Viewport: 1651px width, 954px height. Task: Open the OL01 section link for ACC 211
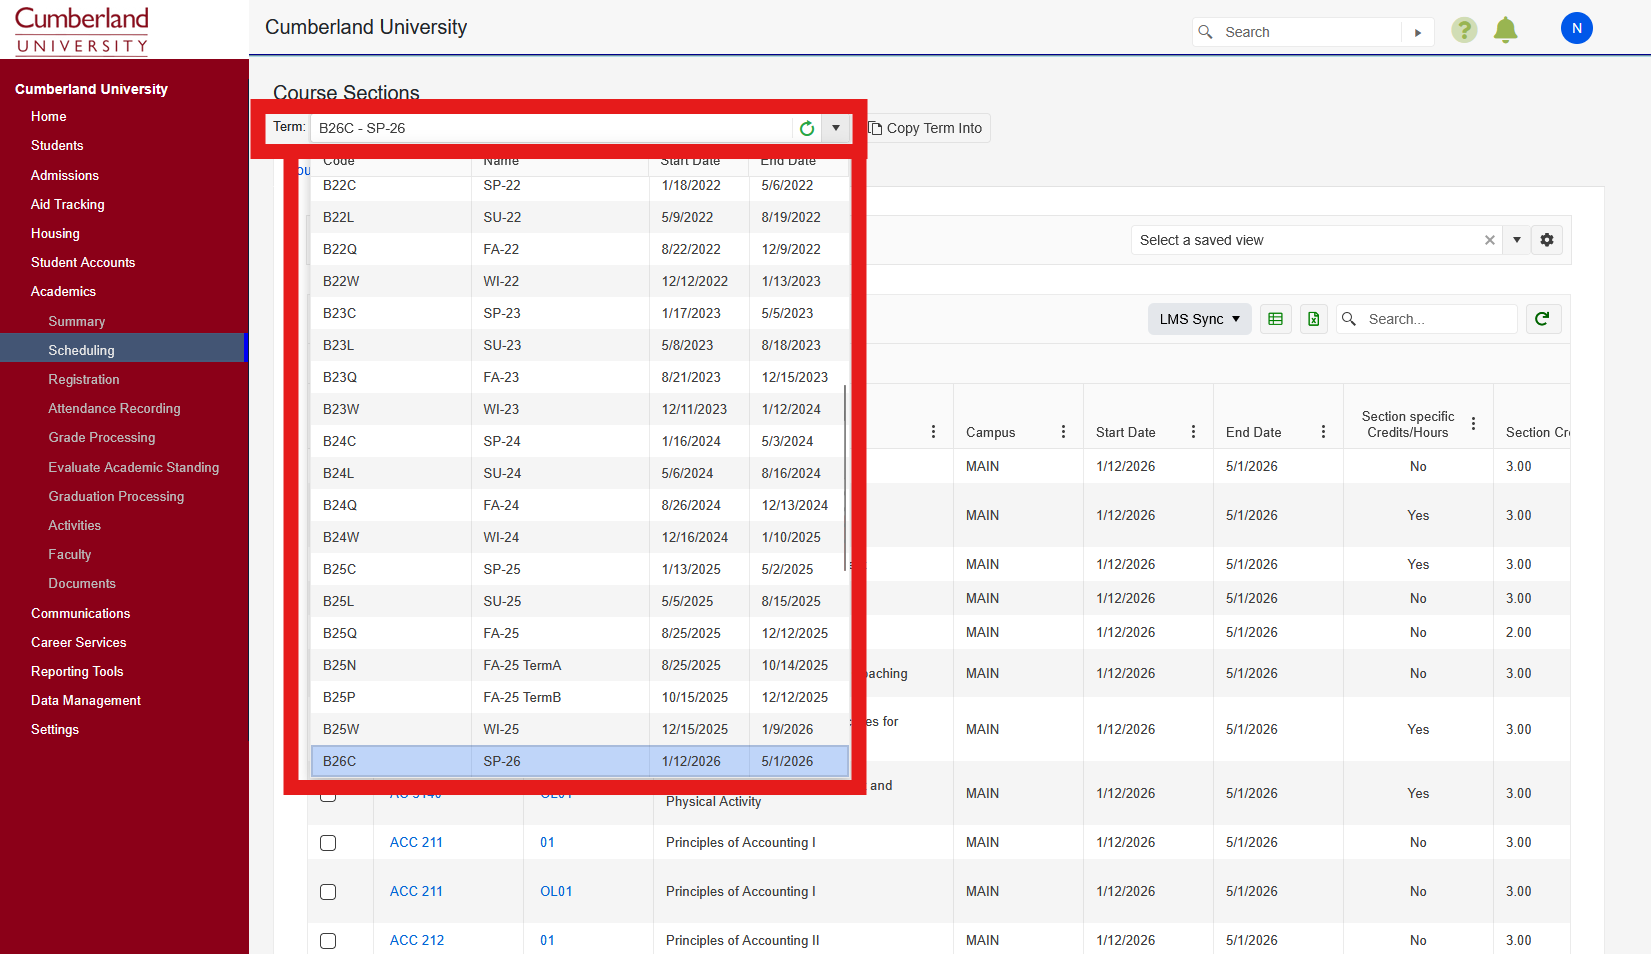pos(556,891)
